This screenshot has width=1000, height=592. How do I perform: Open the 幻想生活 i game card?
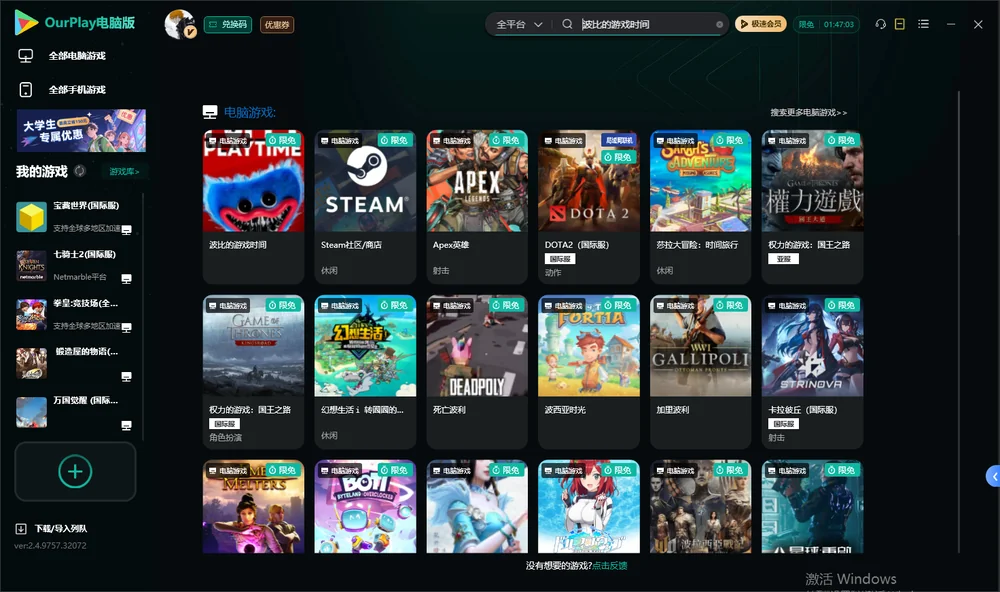(365, 372)
